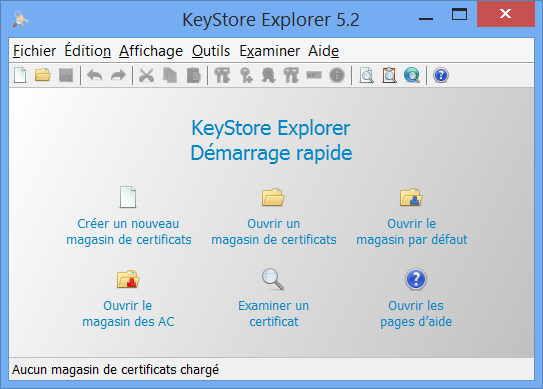Open the Affichage menu

click(x=151, y=51)
